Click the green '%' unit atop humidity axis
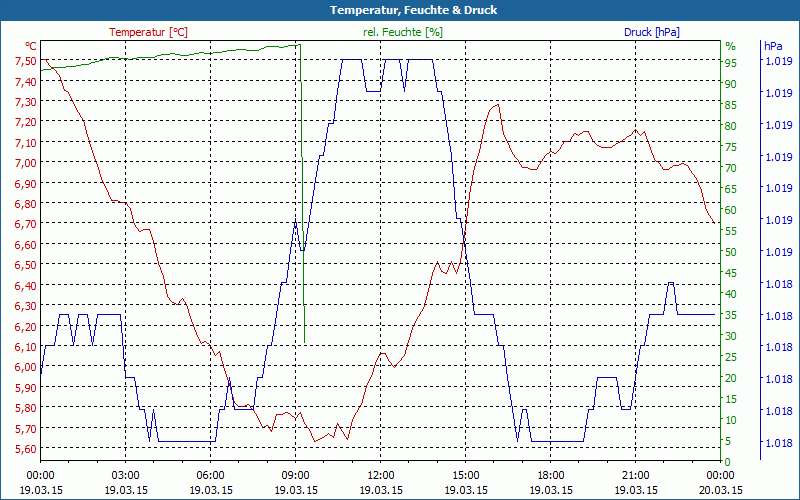The height and width of the screenshot is (500, 800). [731, 46]
